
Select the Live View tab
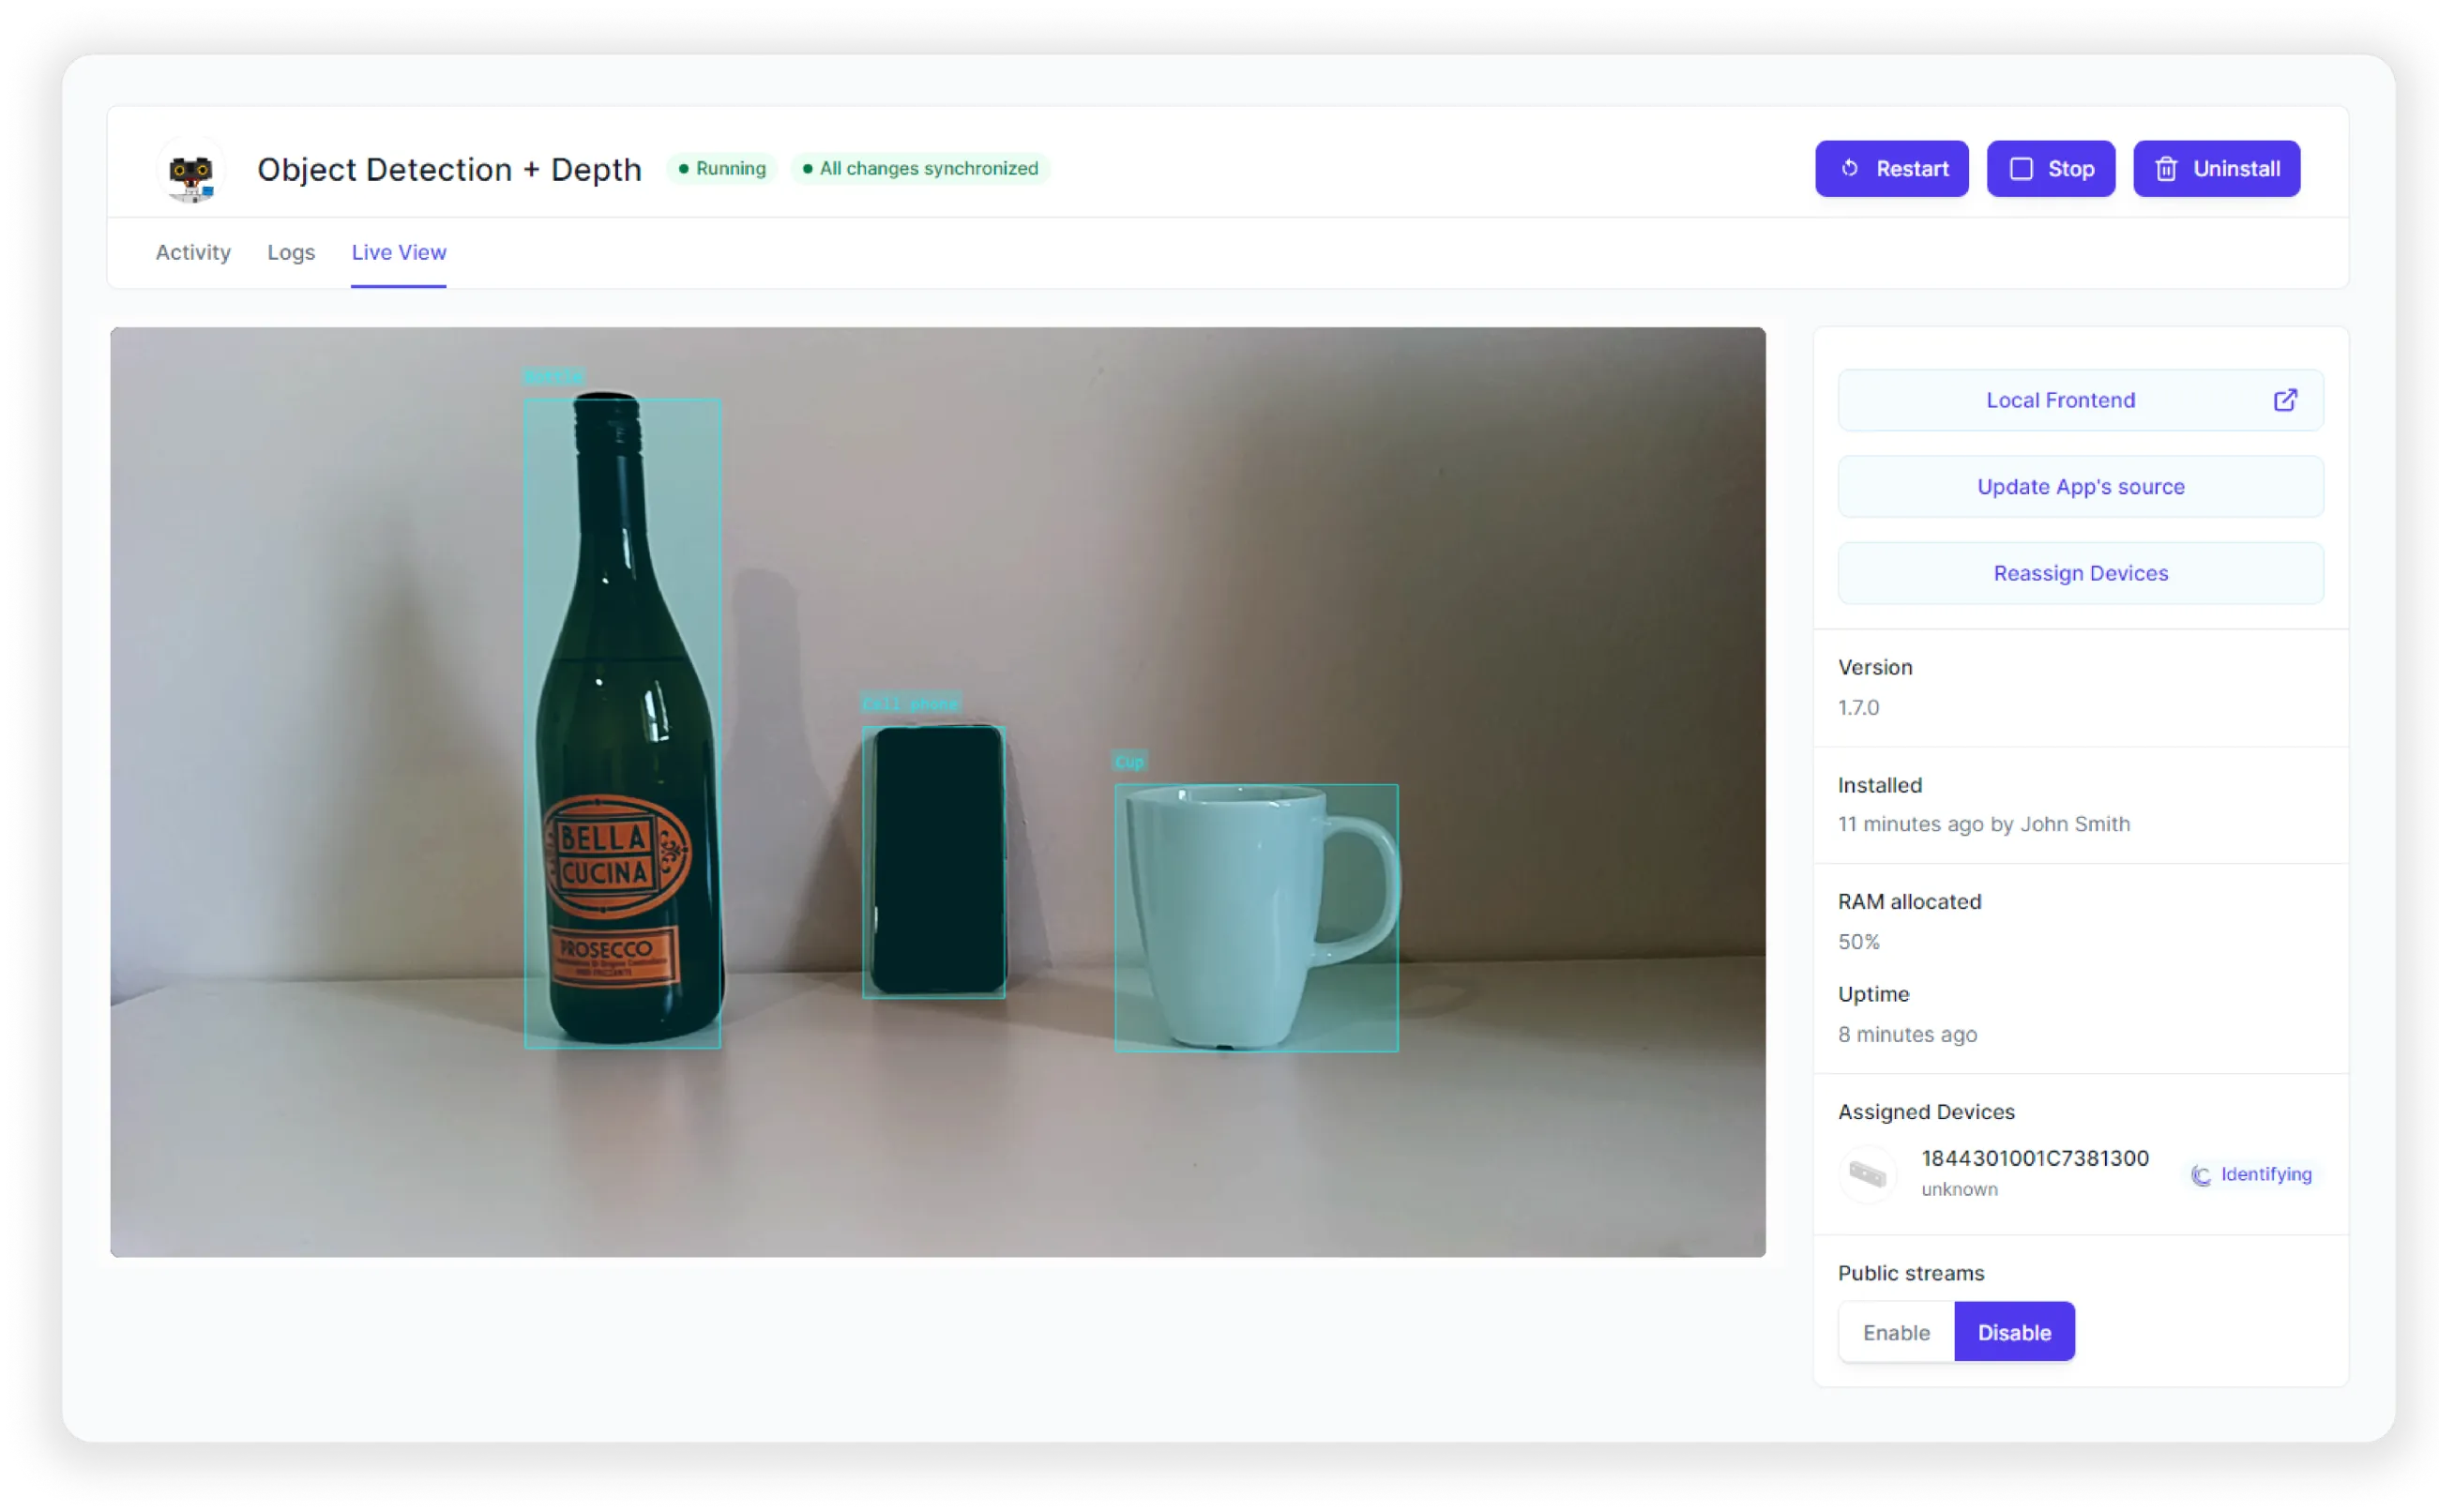(398, 252)
